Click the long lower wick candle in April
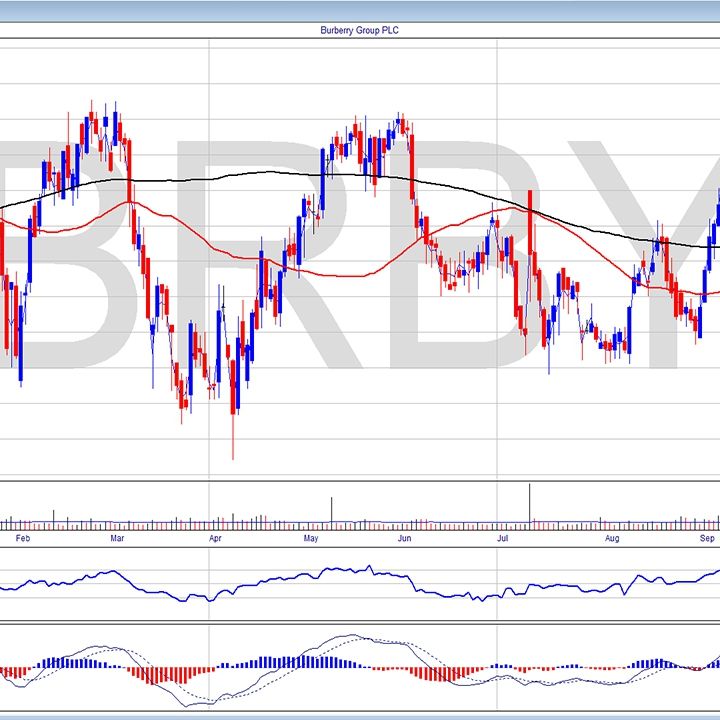This screenshot has width=720, height=720. (x=233, y=435)
